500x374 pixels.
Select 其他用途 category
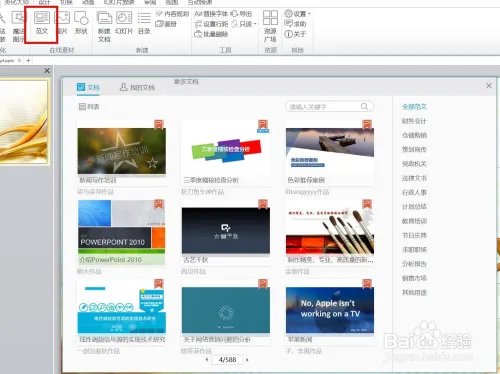(x=414, y=293)
